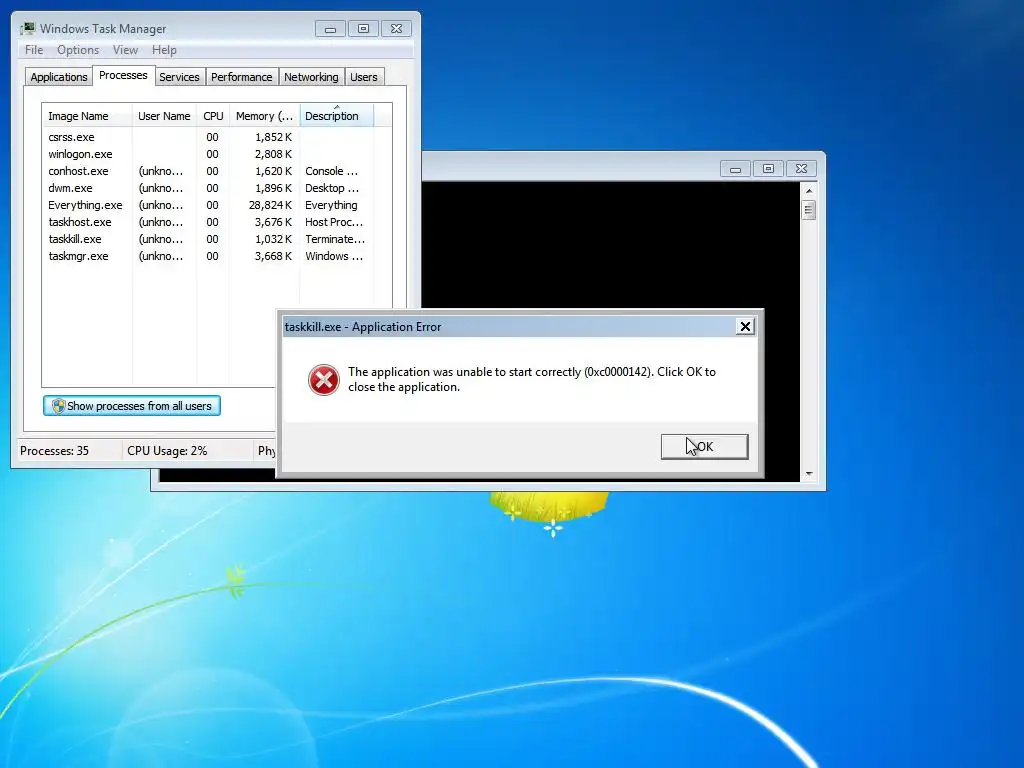Sort by CPU column header
The width and height of the screenshot is (1024, 768).
[x=213, y=116]
